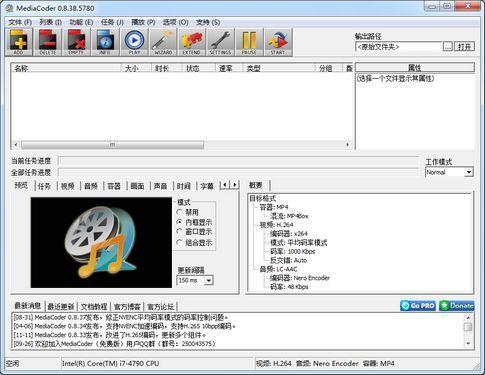
Task: Open the 最近更新 tab
Action: click(x=61, y=306)
